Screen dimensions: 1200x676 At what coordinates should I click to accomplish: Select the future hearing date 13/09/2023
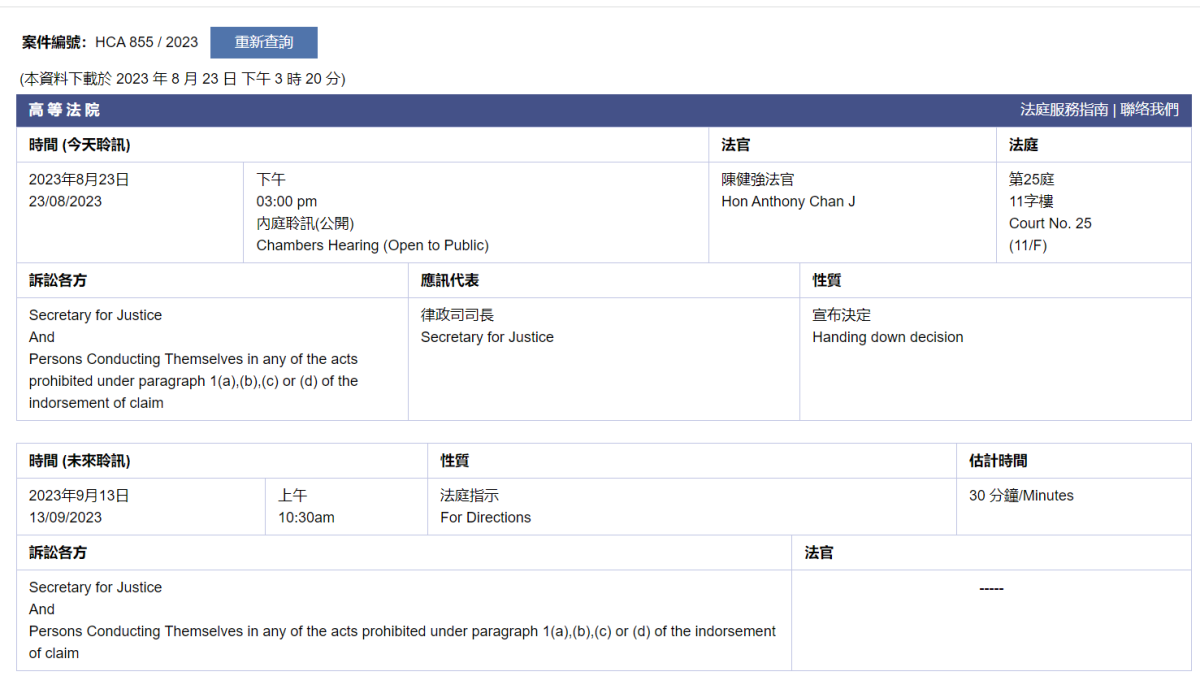tap(66, 517)
